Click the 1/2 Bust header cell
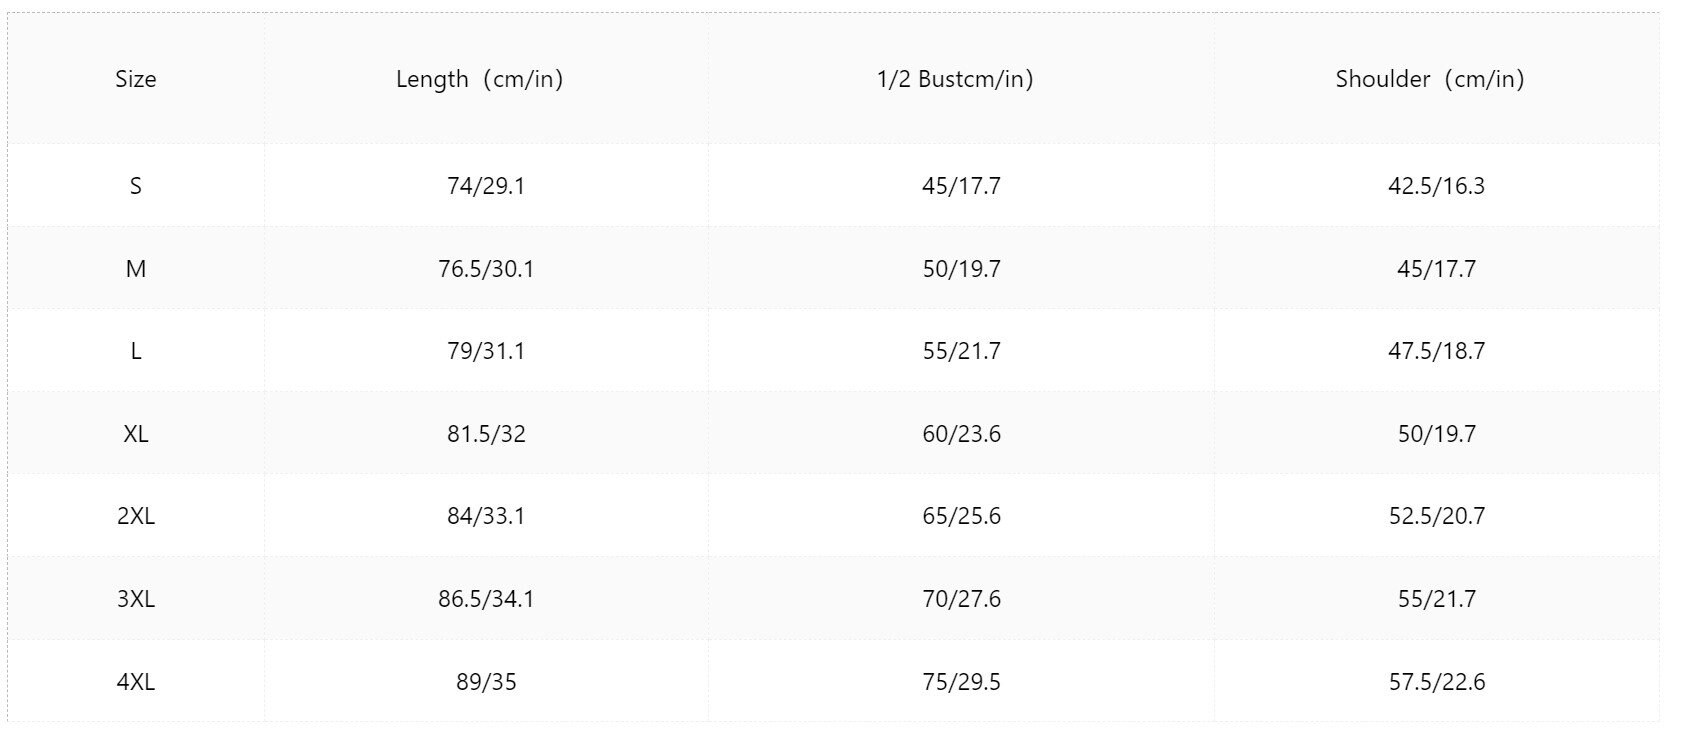Screen dimensions: 1690x732 tap(962, 79)
